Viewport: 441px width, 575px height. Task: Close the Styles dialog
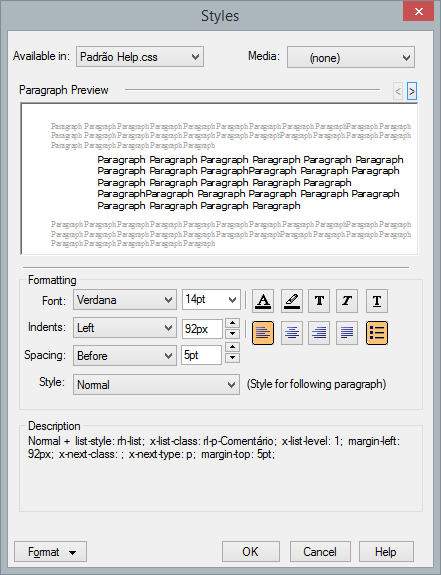418,11
